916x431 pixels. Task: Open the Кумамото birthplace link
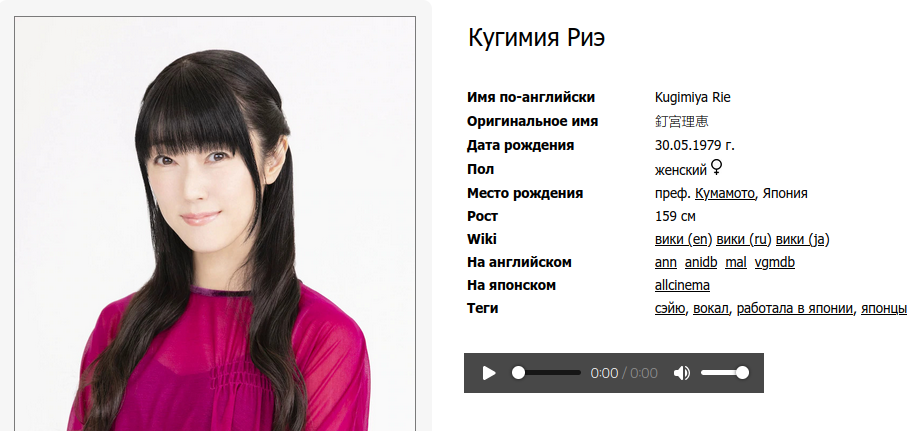point(724,193)
